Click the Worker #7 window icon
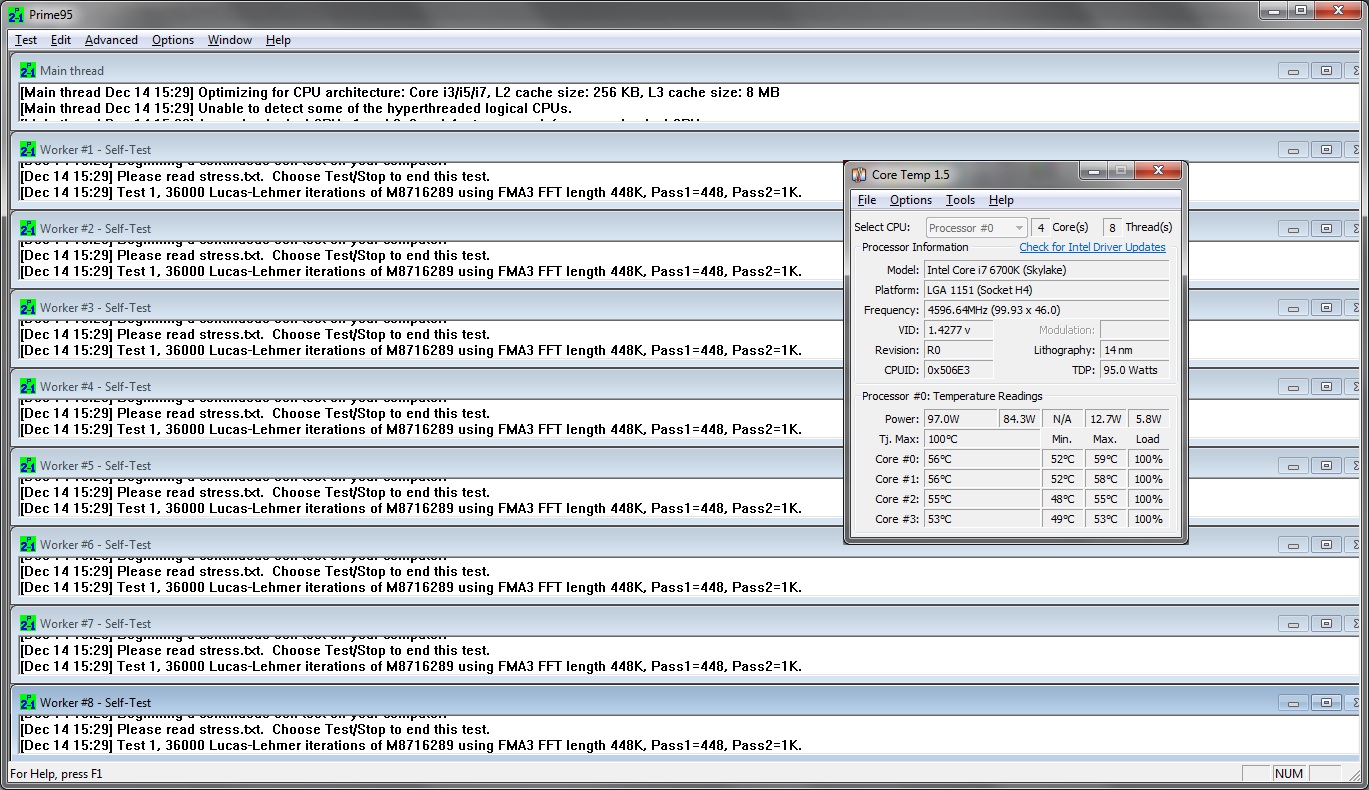The width and height of the screenshot is (1369, 790). coord(28,624)
